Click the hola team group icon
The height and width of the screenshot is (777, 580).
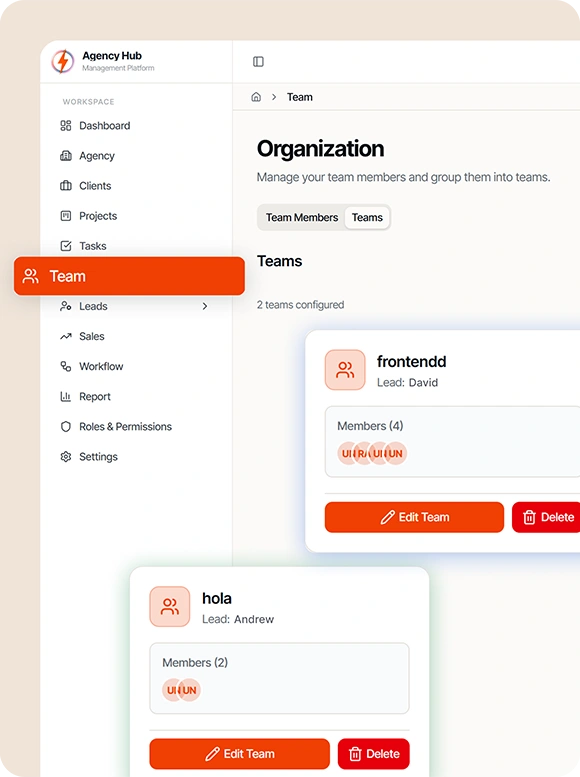pyautogui.click(x=170, y=607)
